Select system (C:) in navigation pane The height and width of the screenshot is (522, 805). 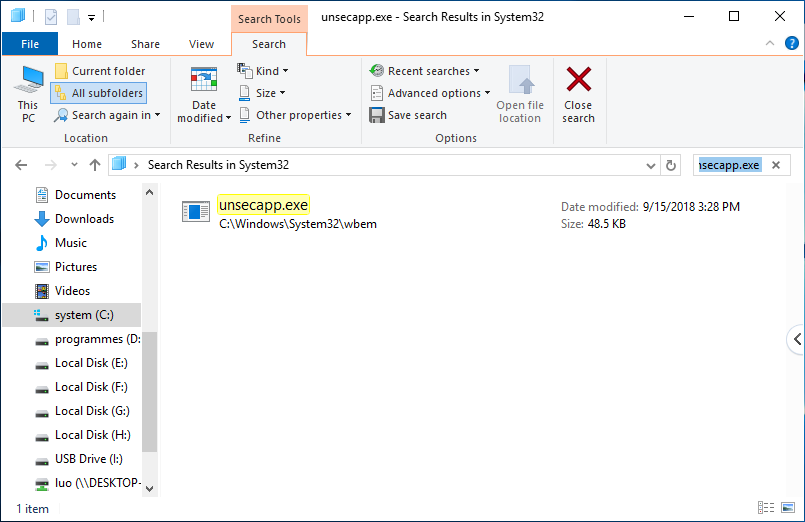click(84, 315)
